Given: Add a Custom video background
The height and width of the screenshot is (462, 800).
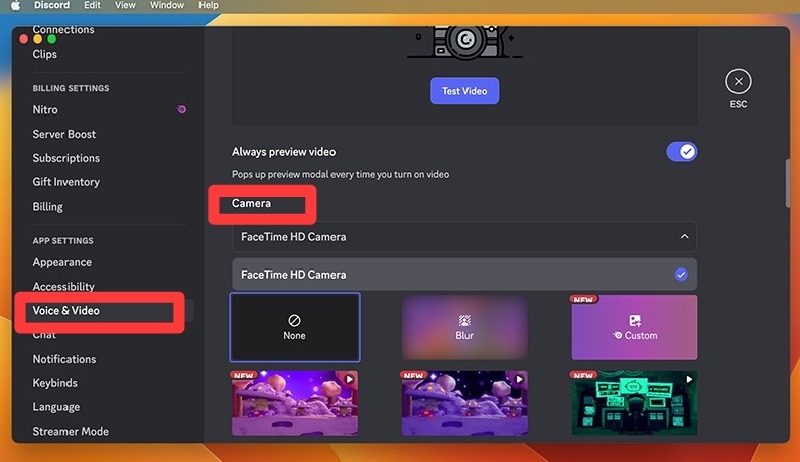Looking at the screenshot, I should click(x=634, y=327).
